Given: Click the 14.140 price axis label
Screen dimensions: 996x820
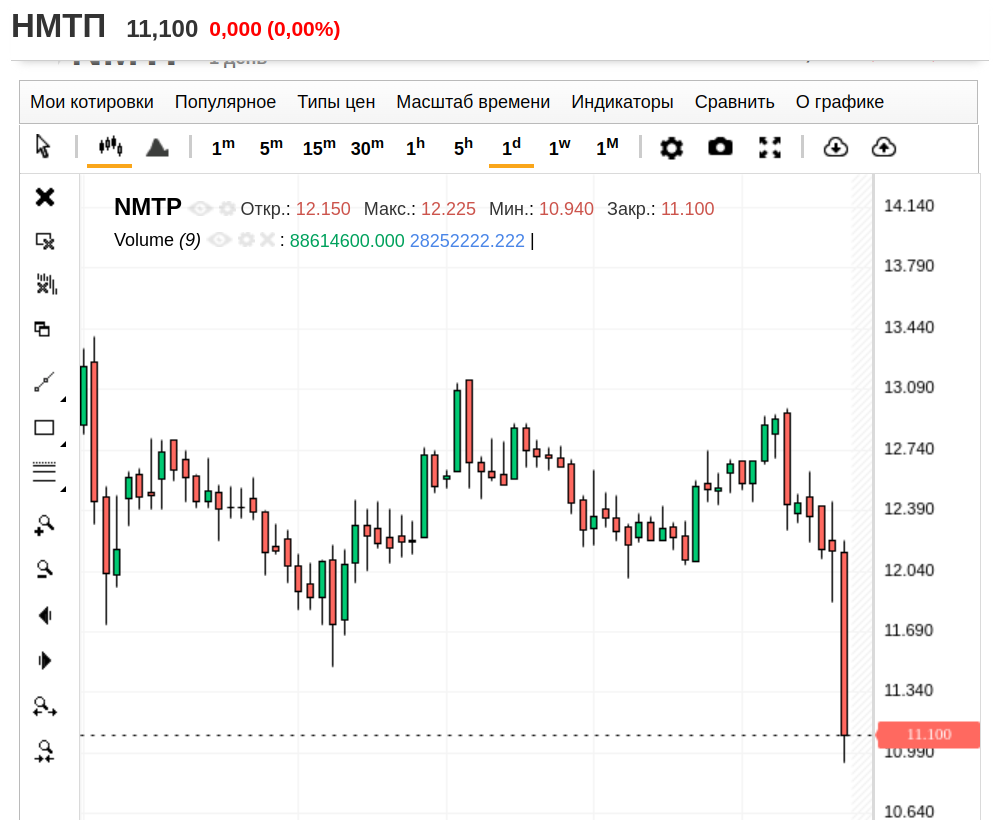Looking at the screenshot, I should pyautogui.click(x=909, y=206).
